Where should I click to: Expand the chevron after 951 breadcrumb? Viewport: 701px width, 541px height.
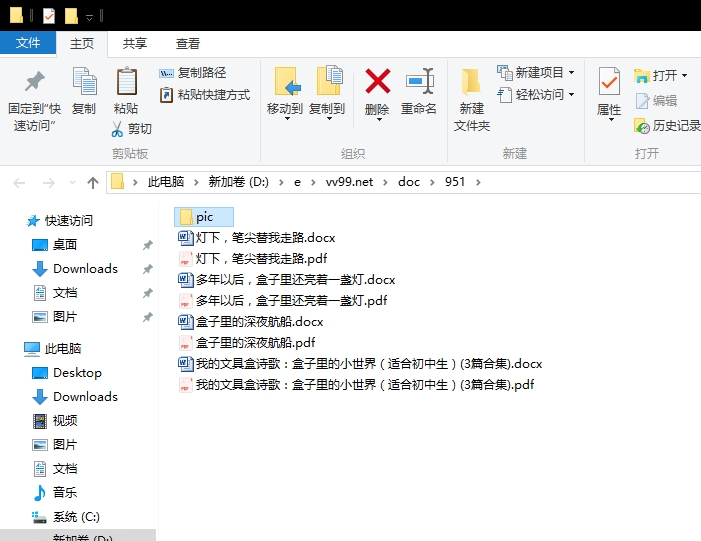click(478, 182)
